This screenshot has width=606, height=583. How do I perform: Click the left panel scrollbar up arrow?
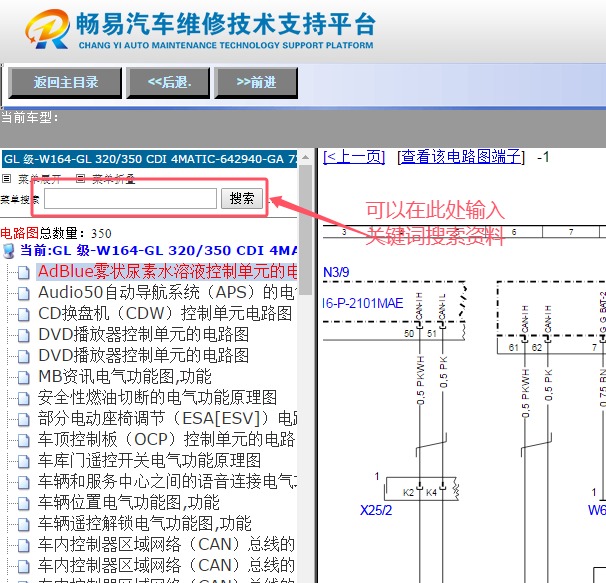click(x=305, y=157)
